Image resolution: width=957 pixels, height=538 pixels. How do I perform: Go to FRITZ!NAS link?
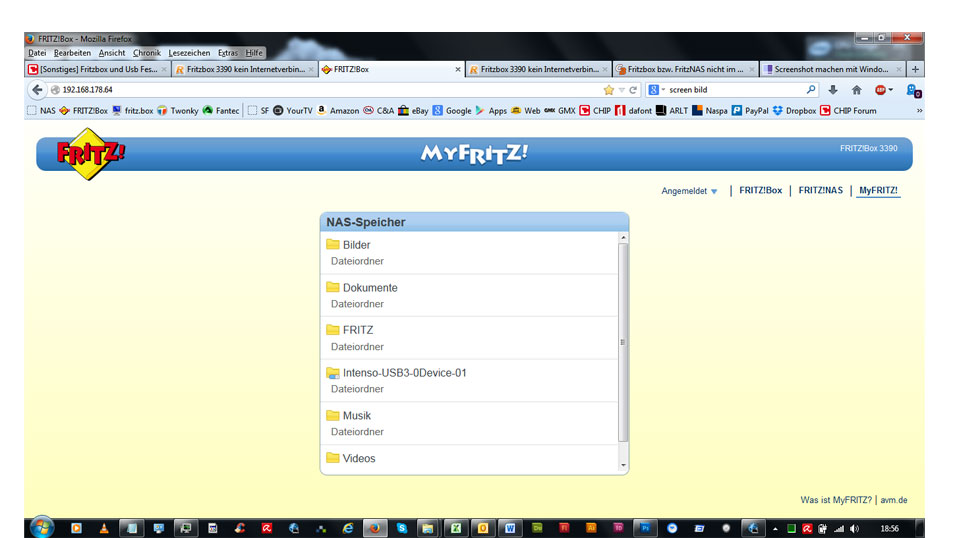click(820, 191)
